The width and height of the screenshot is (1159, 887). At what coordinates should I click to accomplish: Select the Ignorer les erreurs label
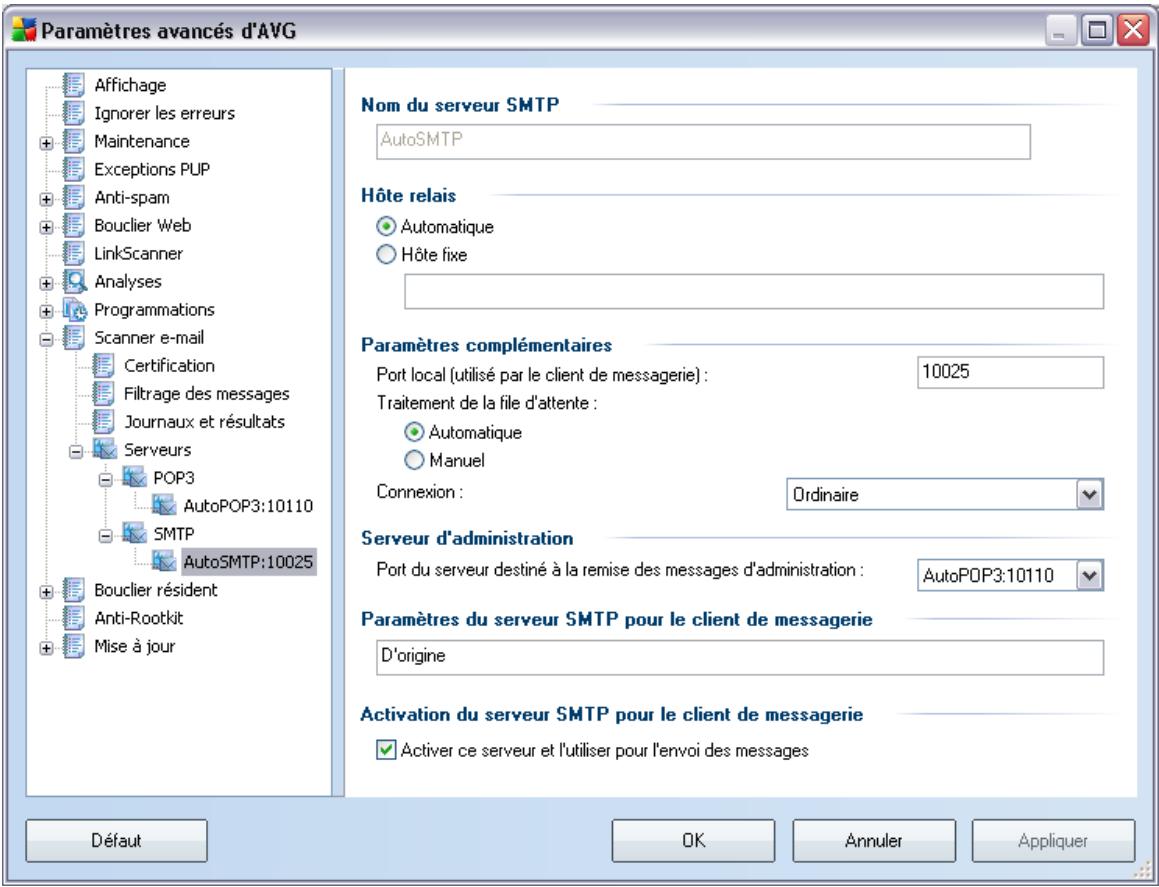(164, 113)
